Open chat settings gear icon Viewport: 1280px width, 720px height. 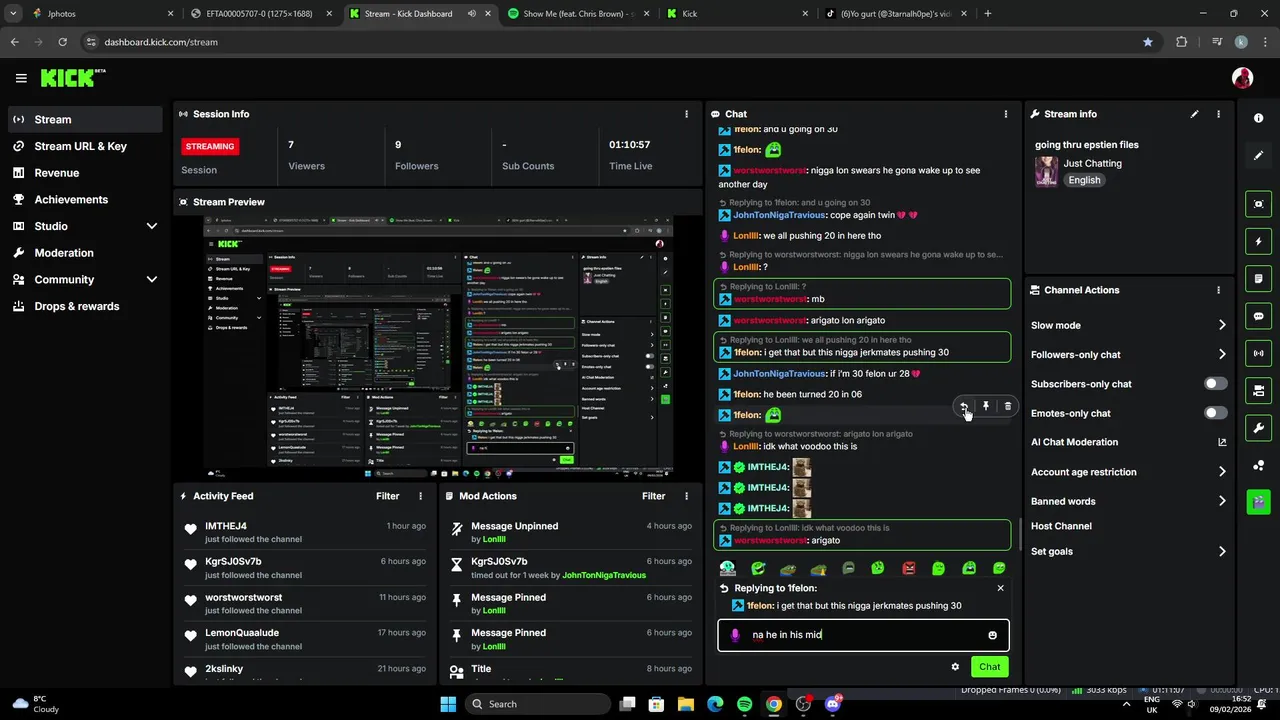955,667
